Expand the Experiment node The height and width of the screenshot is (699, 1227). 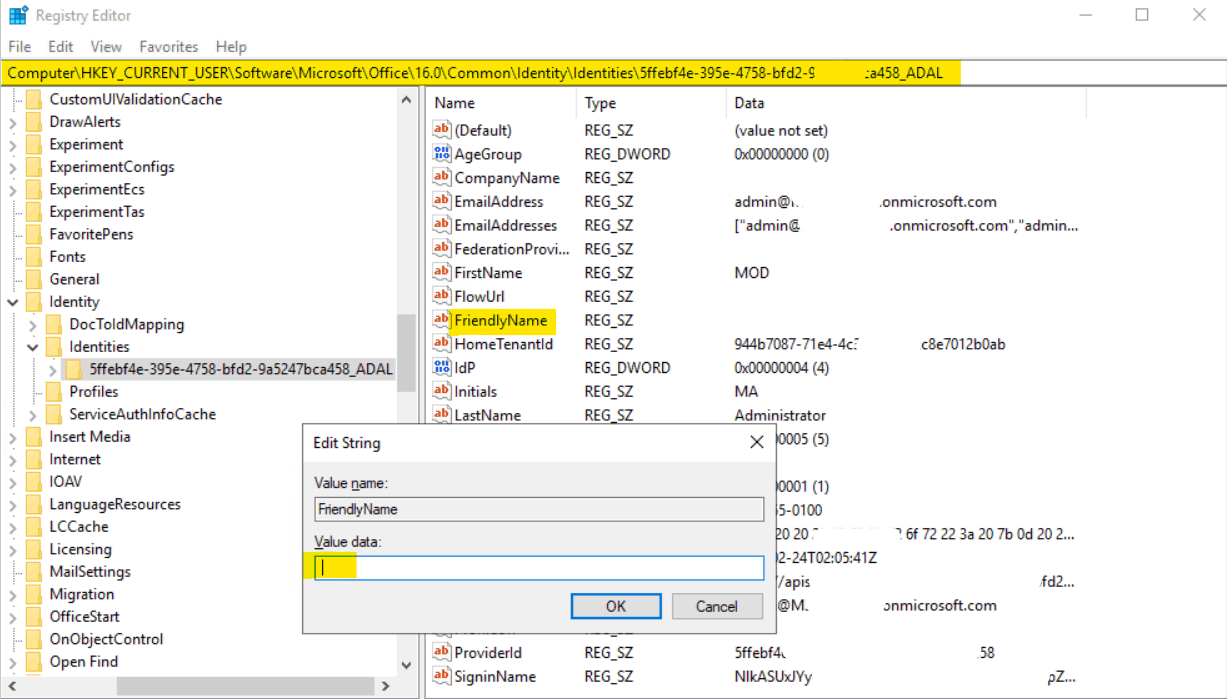(x=13, y=144)
